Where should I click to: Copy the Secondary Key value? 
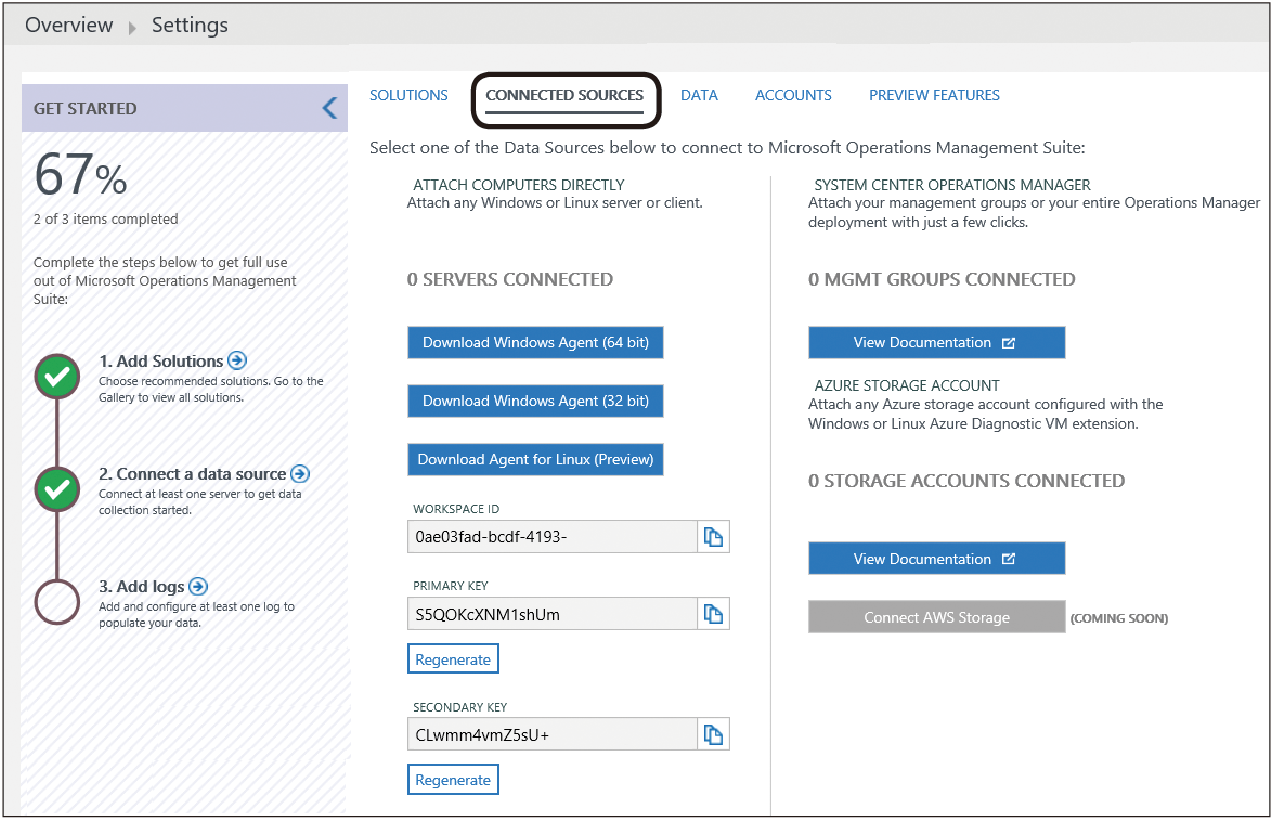[713, 735]
